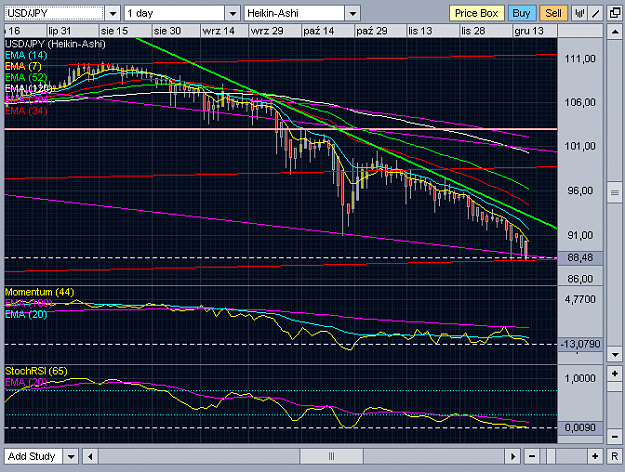Screen dimensions: 625x472
Task: Click the EMA (34) legend label
Action: coord(26,110)
